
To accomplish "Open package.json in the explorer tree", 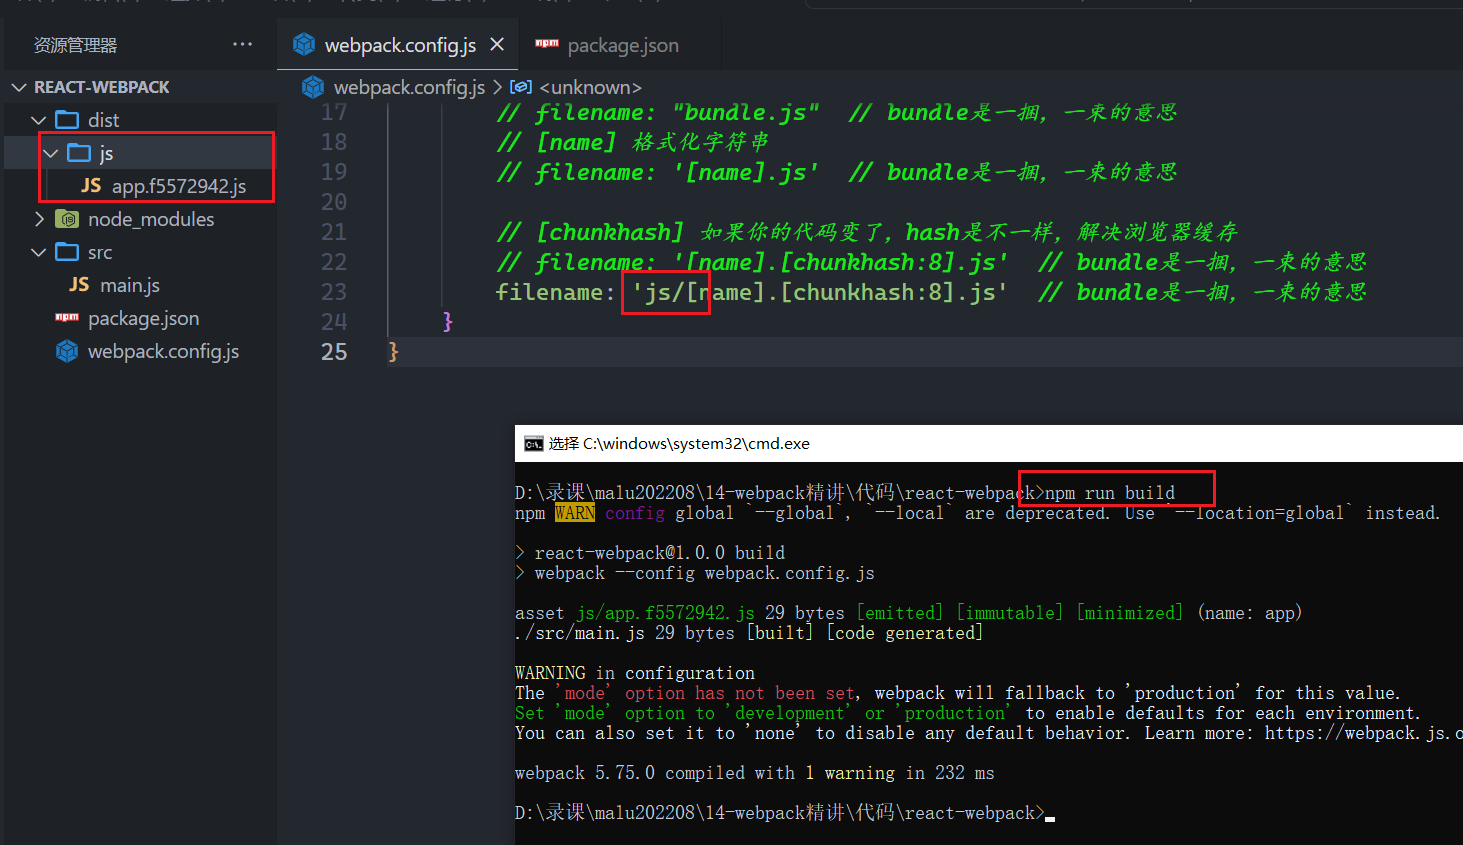I will click(x=143, y=318).
